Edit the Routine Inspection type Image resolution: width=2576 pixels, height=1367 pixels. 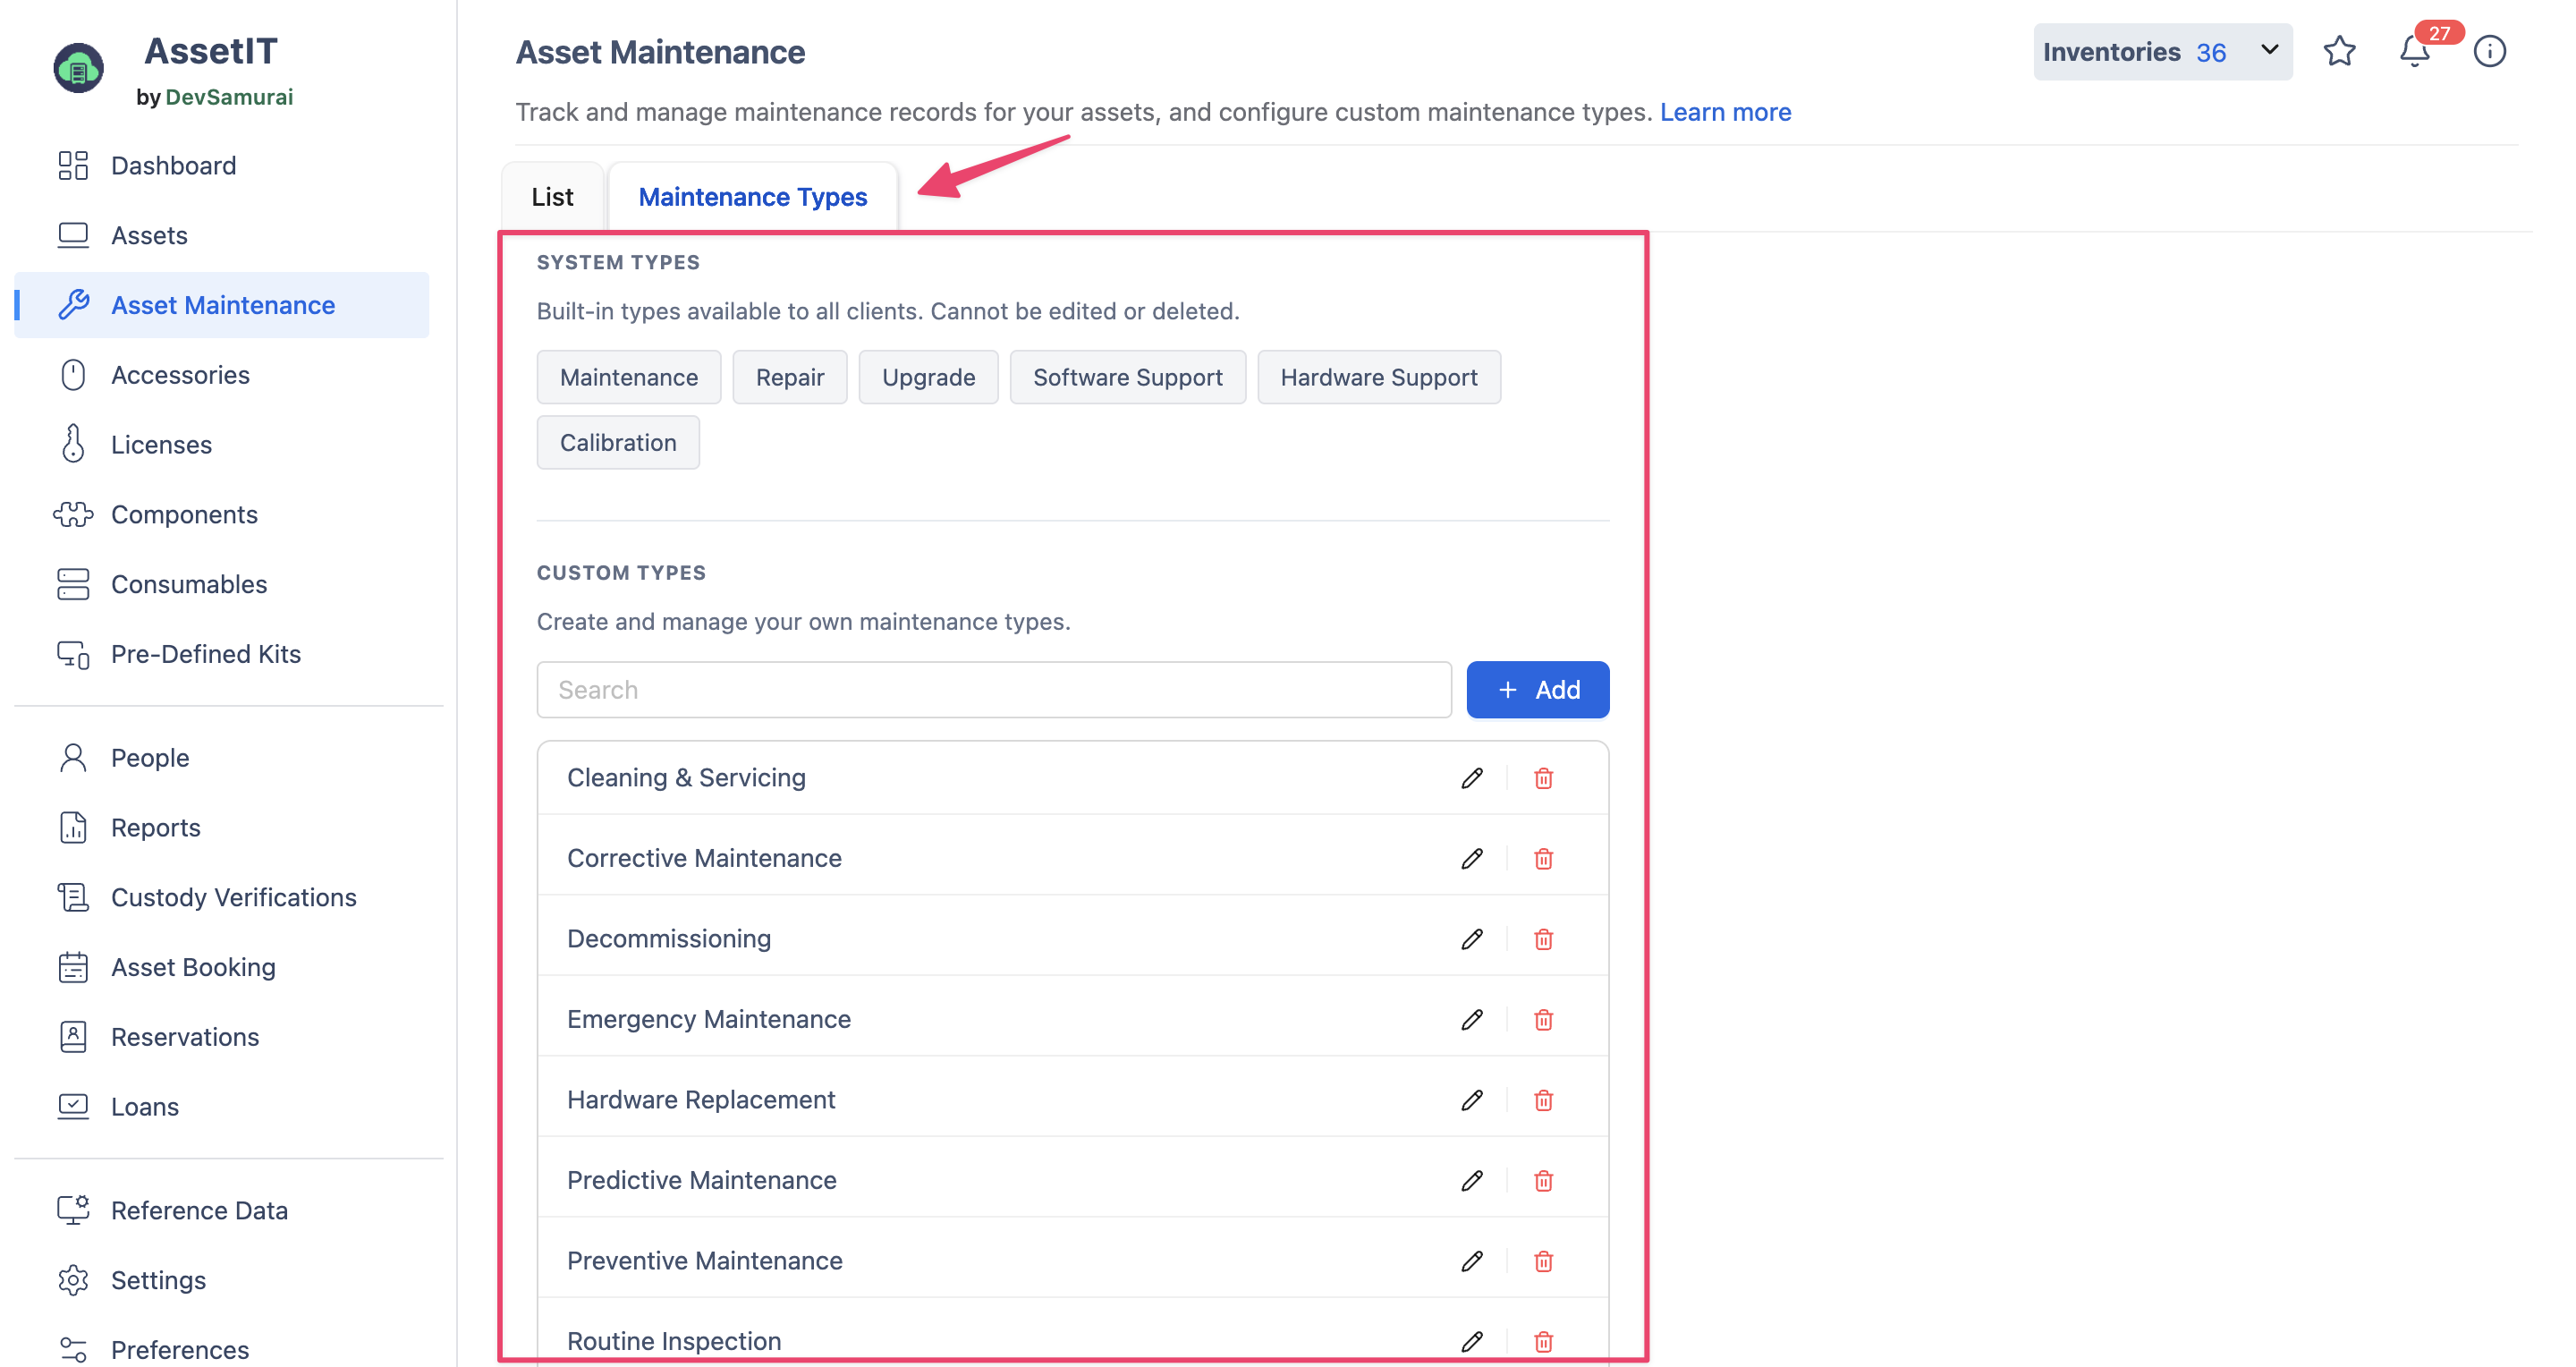1471,1342
